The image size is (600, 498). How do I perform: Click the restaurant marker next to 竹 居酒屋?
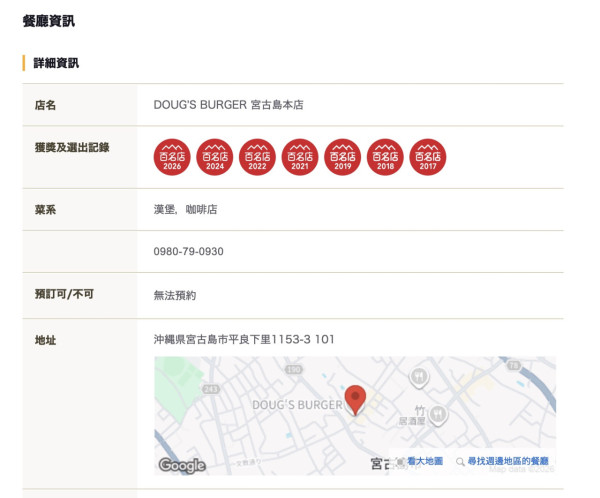point(438,415)
